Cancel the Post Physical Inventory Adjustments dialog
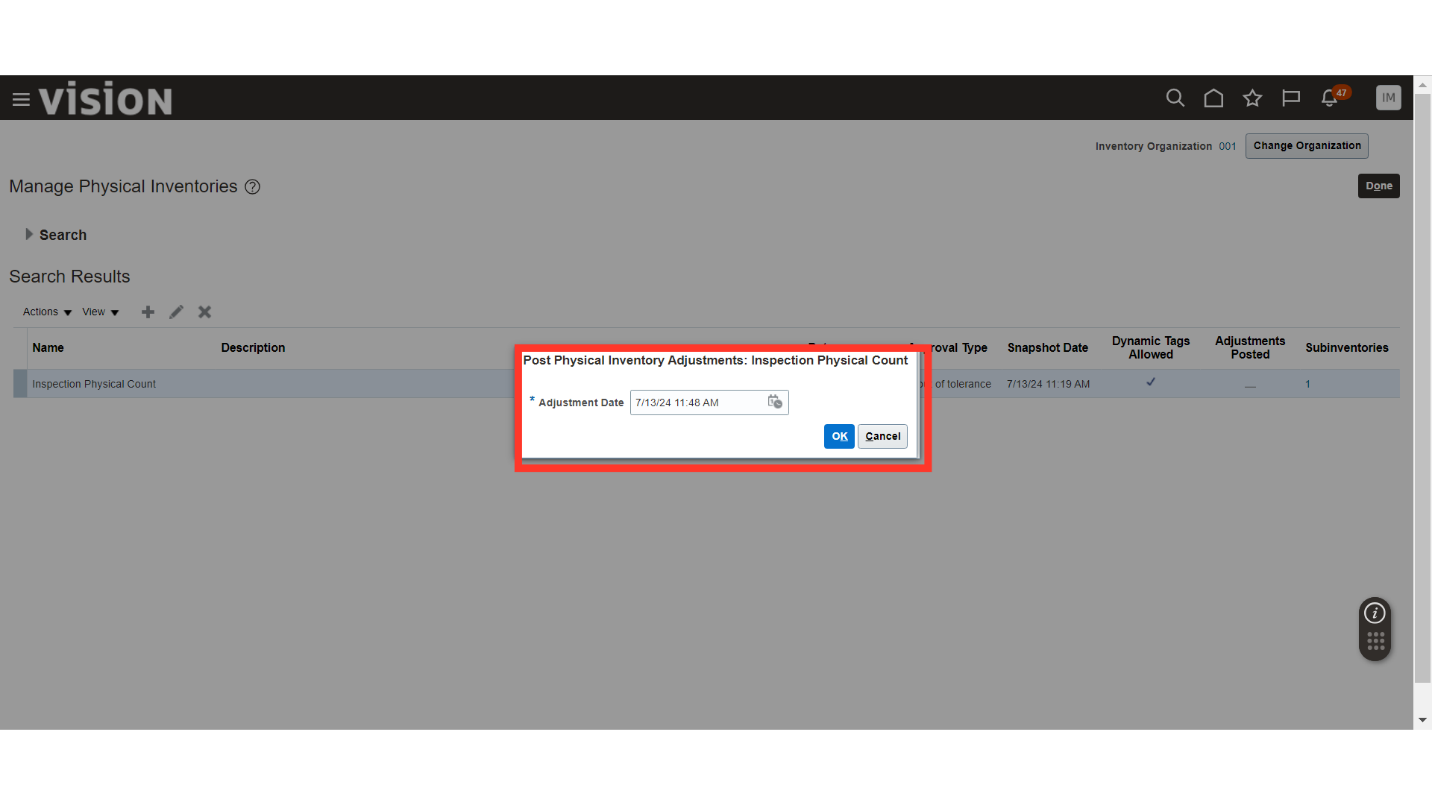Screen dimensions: 1432x805 click(882, 436)
